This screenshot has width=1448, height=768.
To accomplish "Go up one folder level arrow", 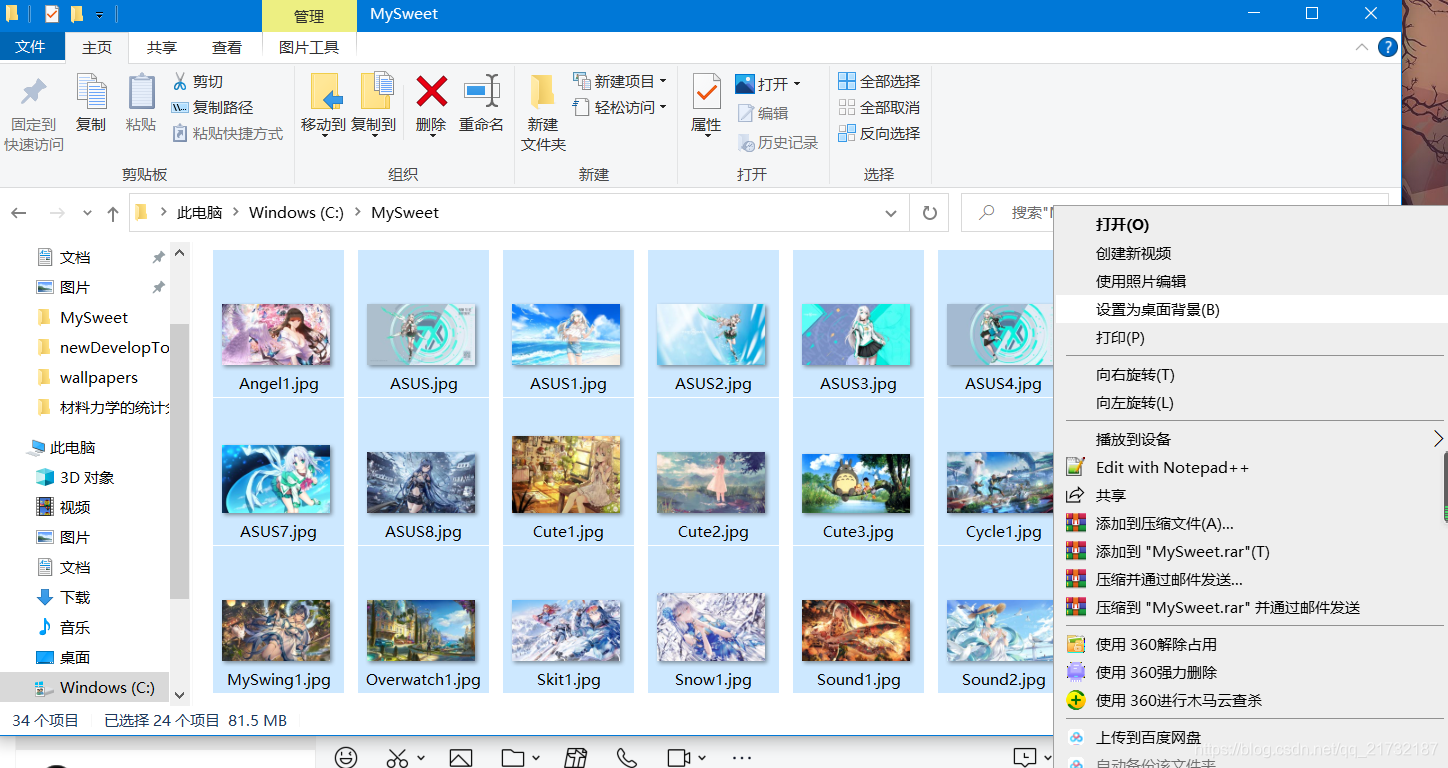I will (x=113, y=213).
